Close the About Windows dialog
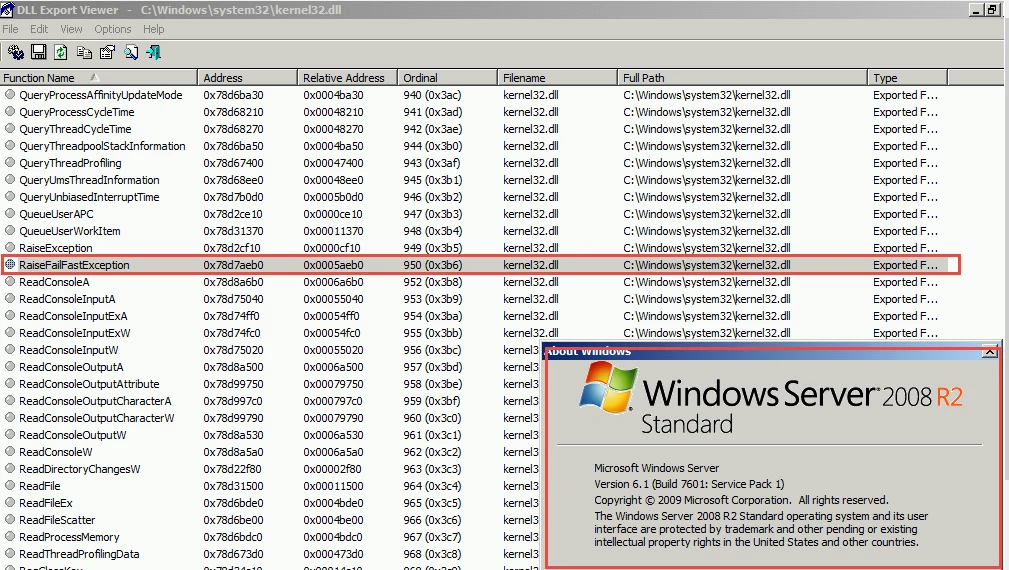This screenshot has width=1009, height=570. pos(990,352)
